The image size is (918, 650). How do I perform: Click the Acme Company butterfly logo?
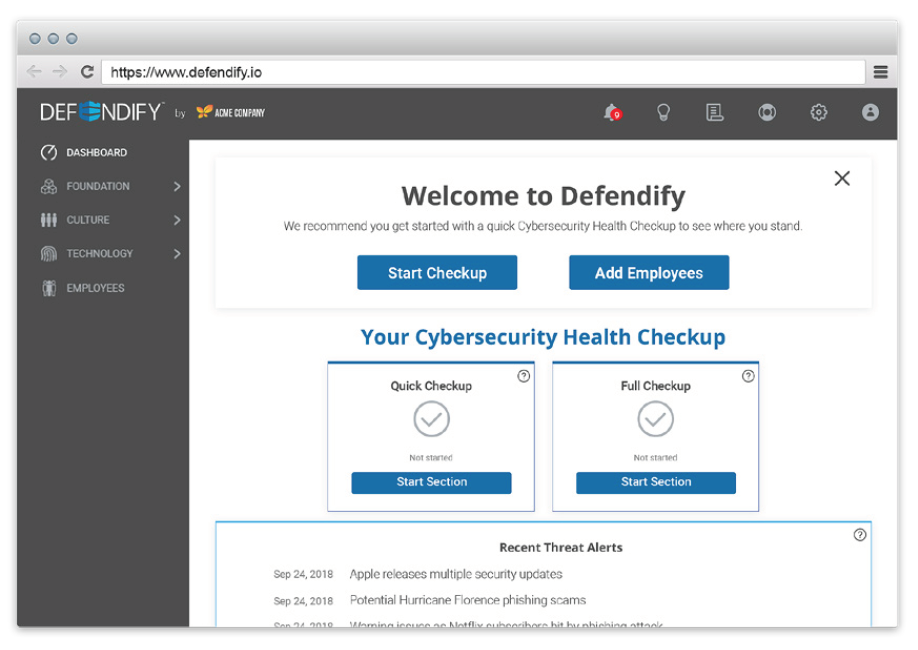pos(230,112)
